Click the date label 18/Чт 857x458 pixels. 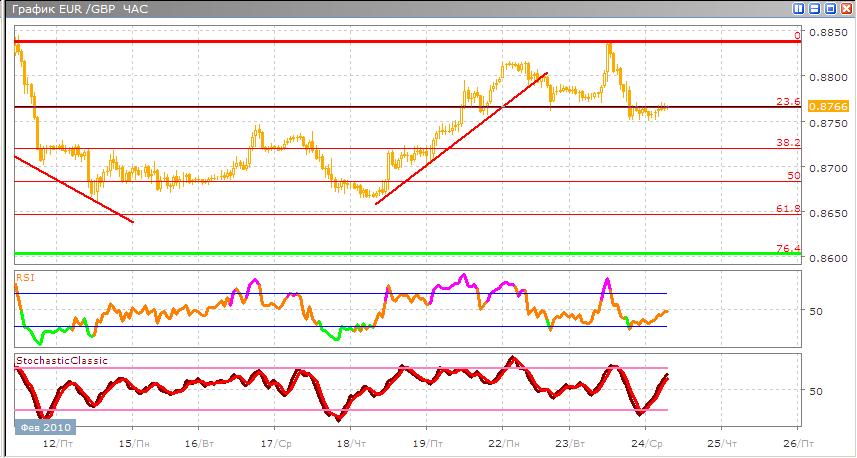350,442
